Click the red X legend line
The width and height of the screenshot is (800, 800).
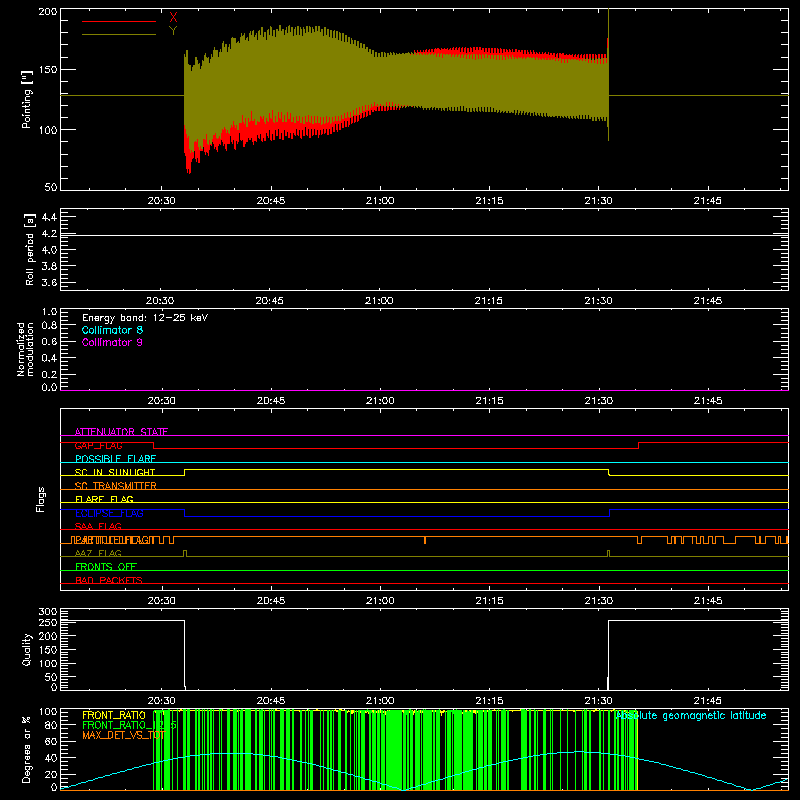119,21
